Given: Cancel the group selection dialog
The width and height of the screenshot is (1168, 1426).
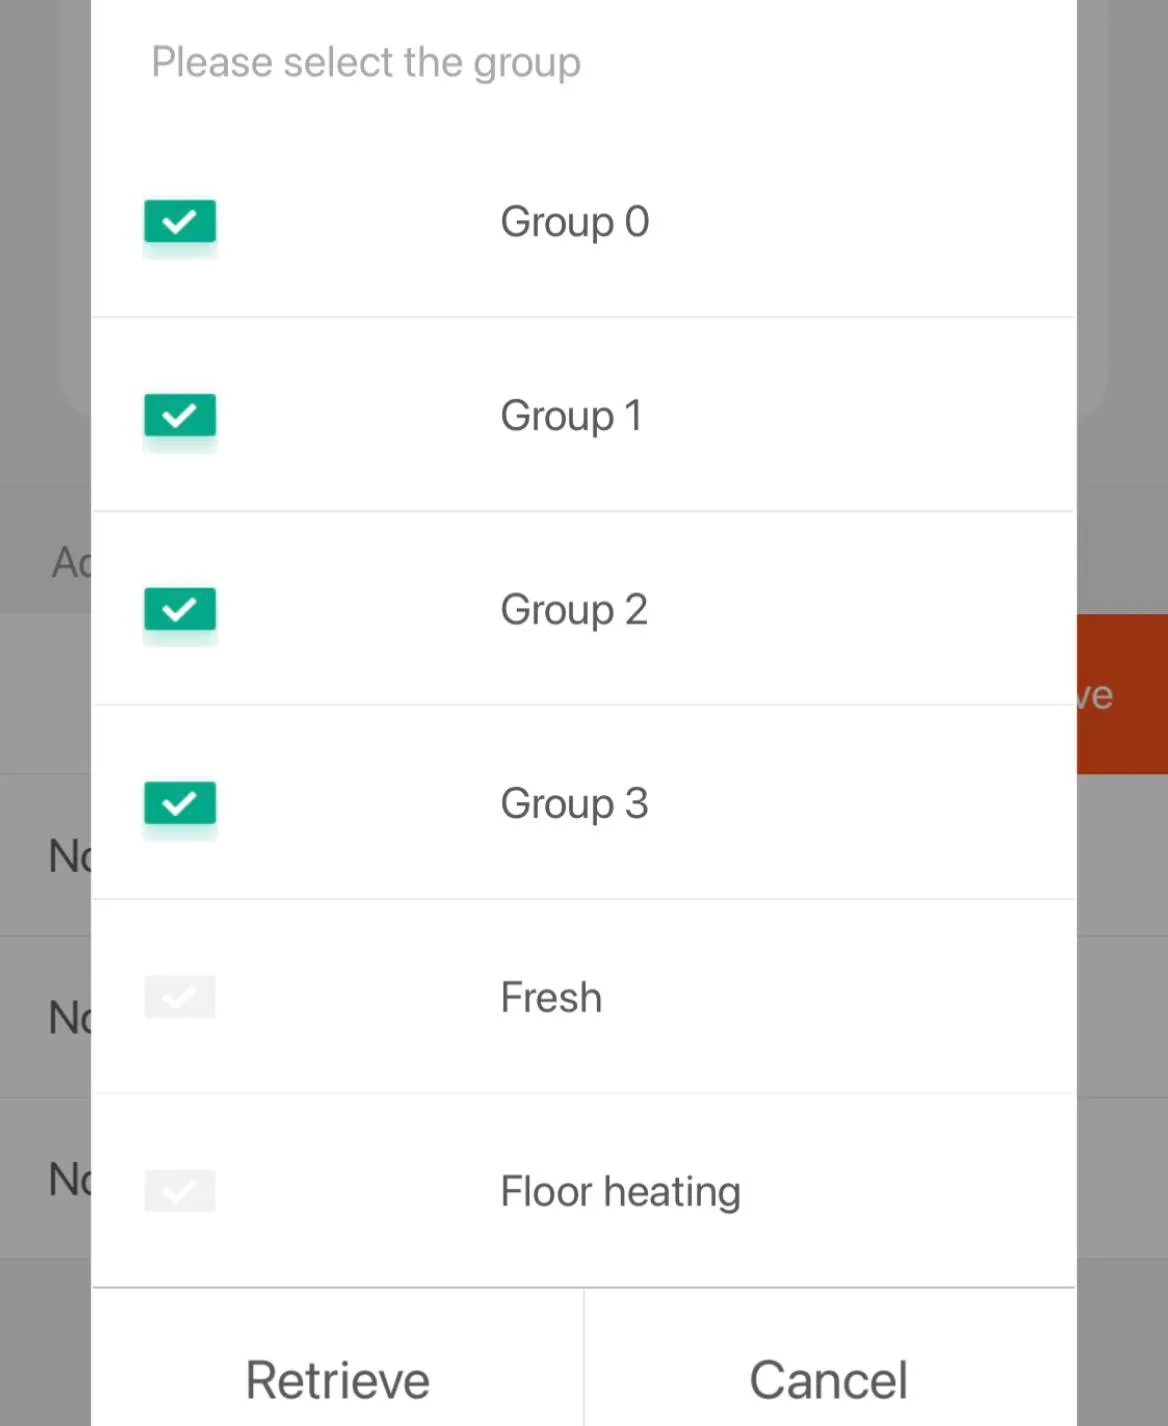Looking at the screenshot, I should pyautogui.click(x=829, y=1380).
